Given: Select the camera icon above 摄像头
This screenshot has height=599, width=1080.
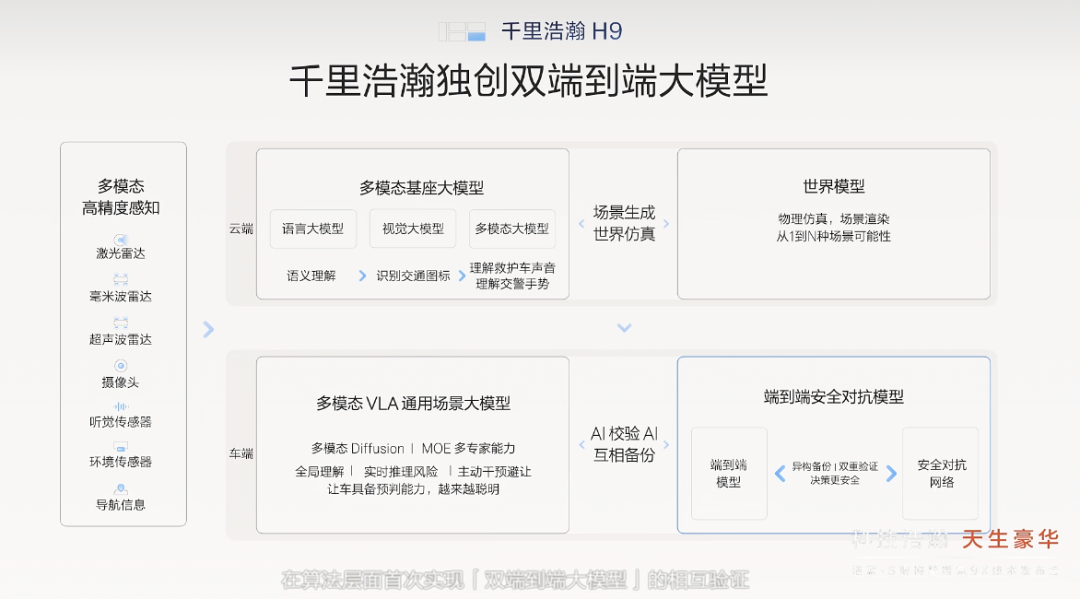Looking at the screenshot, I should 121,366.
